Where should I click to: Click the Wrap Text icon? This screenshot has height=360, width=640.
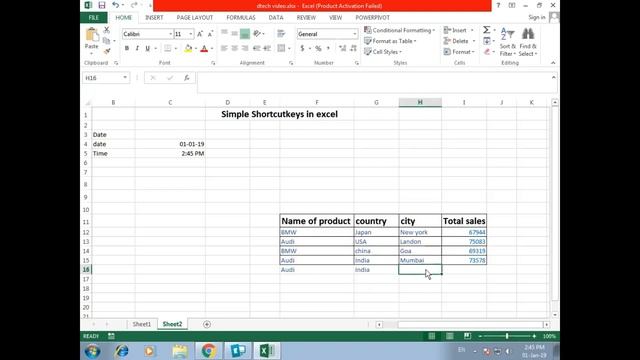(281, 33)
